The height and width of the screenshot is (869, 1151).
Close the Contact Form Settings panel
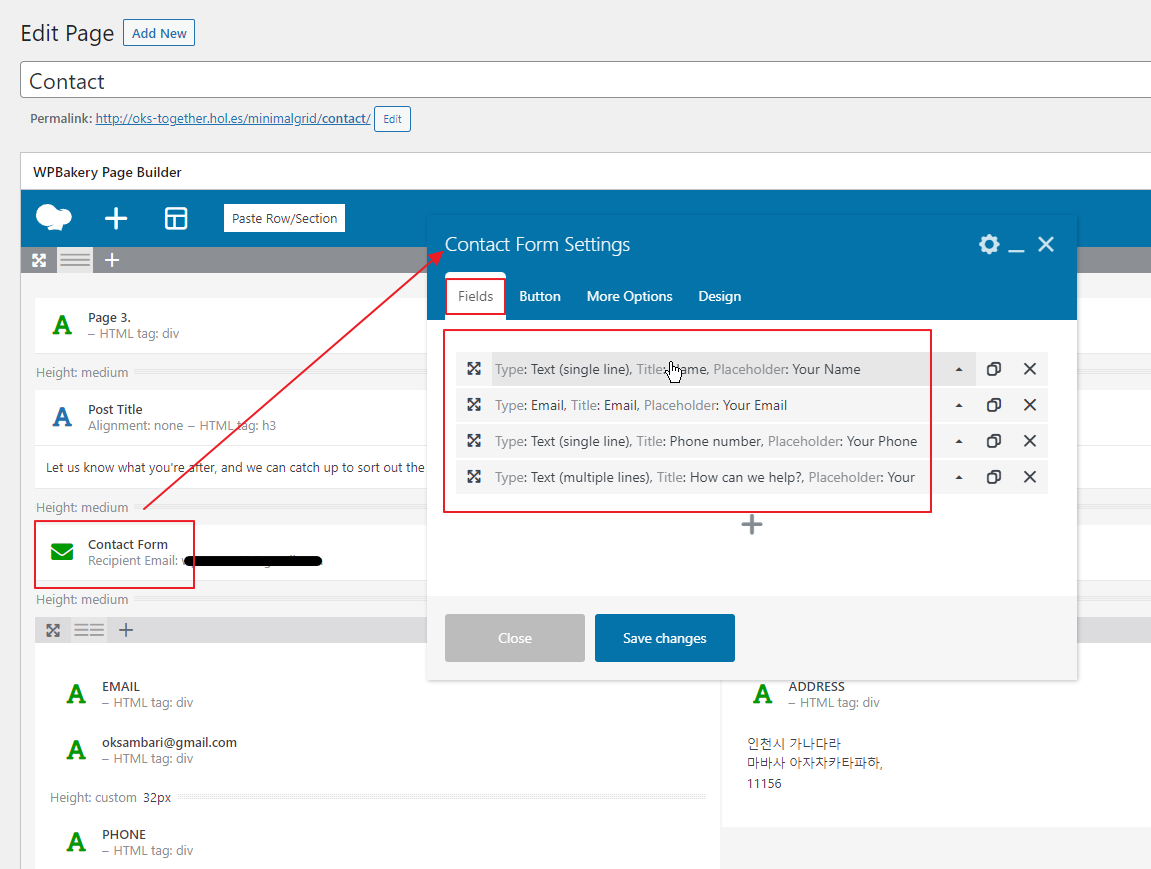coord(1046,244)
